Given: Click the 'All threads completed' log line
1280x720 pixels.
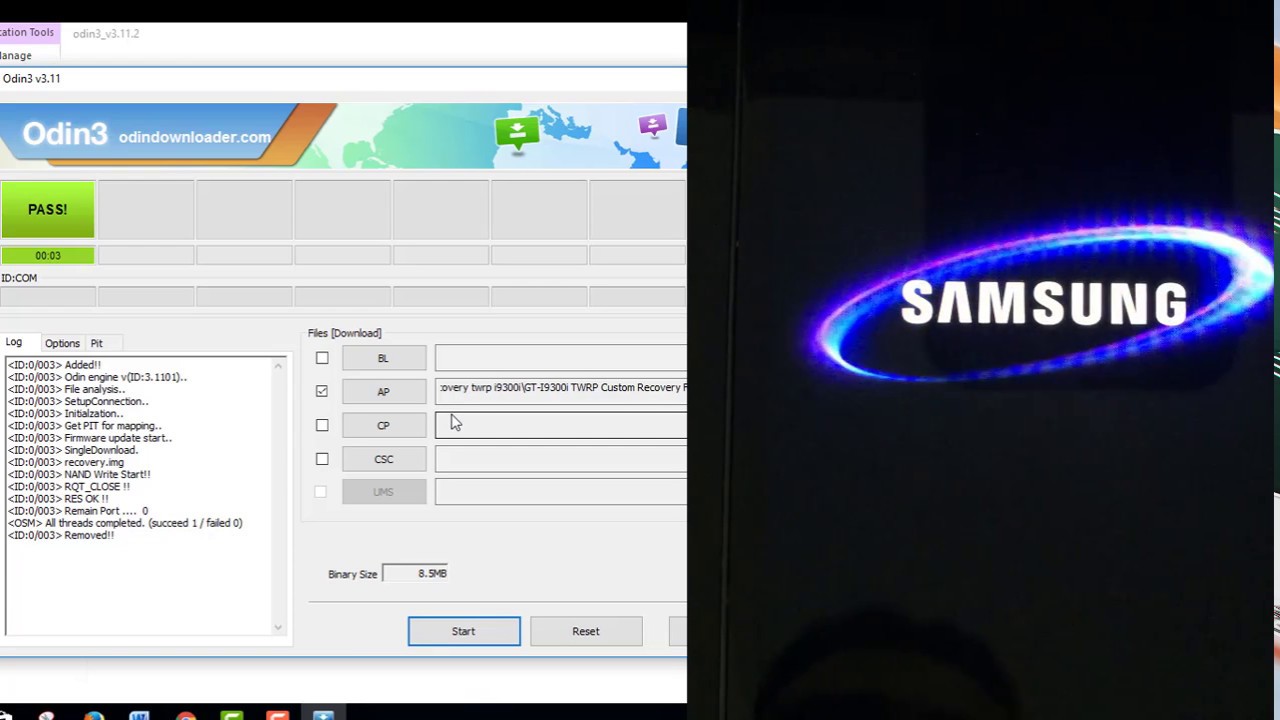Looking at the screenshot, I should coord(125,523).
